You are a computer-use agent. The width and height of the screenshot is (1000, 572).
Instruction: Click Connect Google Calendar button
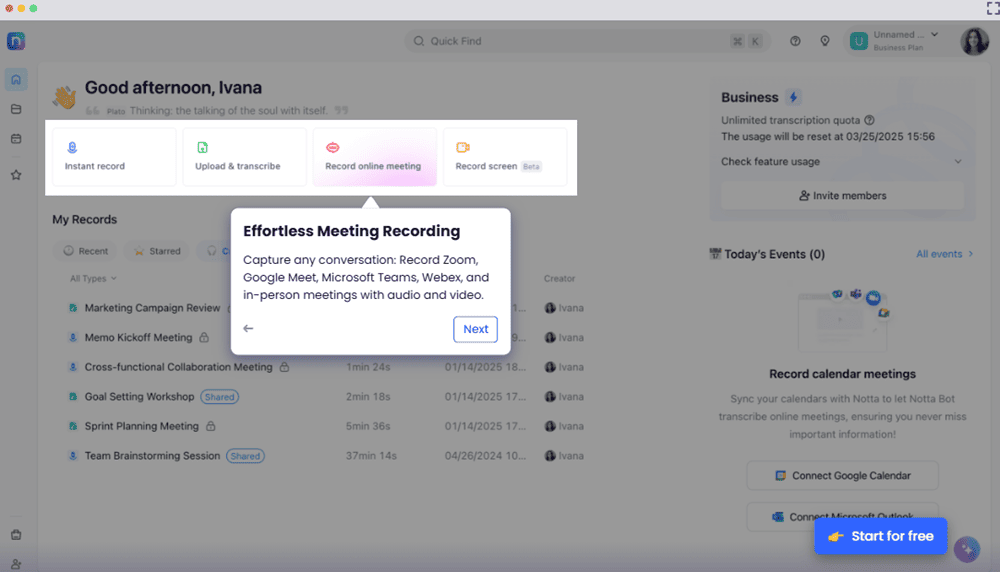coord(842,475)
